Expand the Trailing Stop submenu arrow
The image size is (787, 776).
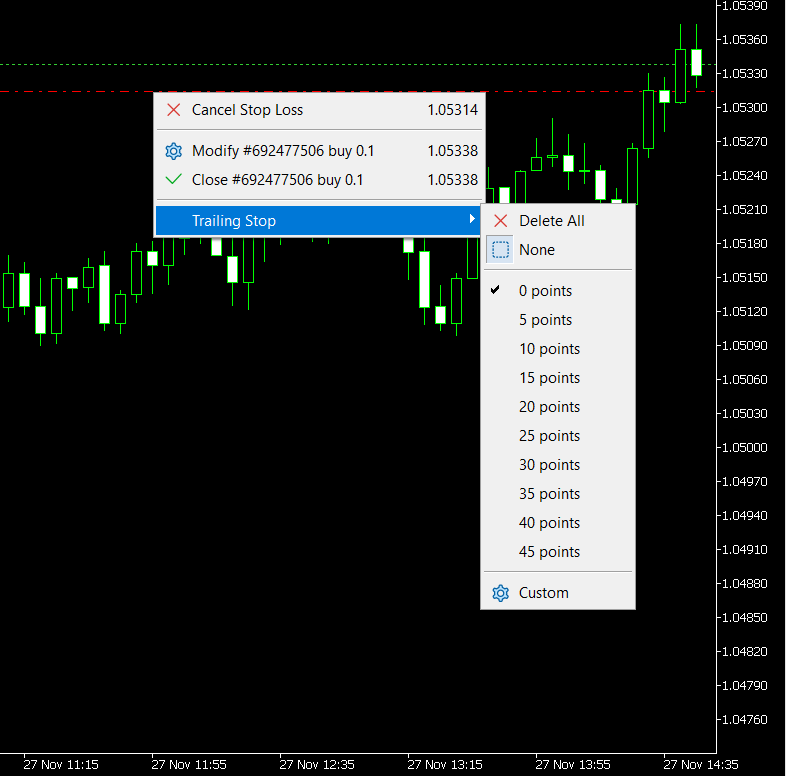tap(472, 220)
